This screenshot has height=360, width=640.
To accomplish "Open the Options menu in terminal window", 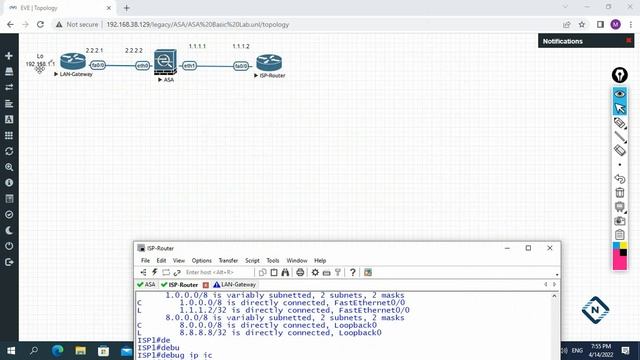I will (202, 260).
